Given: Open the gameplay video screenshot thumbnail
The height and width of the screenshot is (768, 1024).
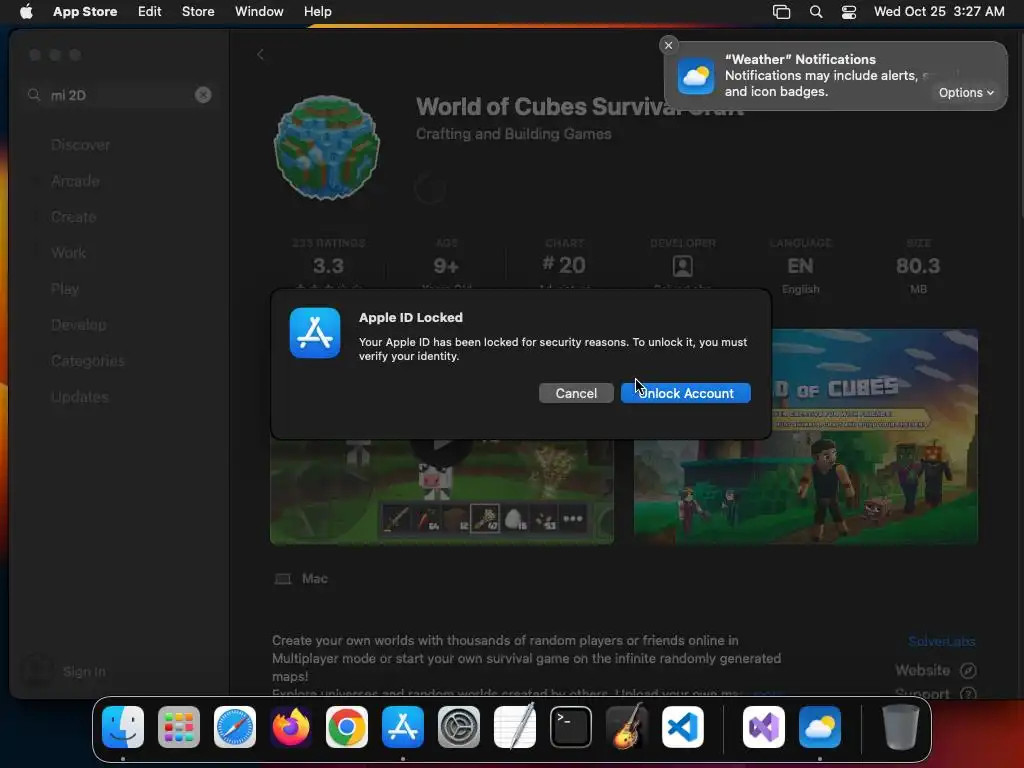Looking at the screenshot, I should coord(441,491).
